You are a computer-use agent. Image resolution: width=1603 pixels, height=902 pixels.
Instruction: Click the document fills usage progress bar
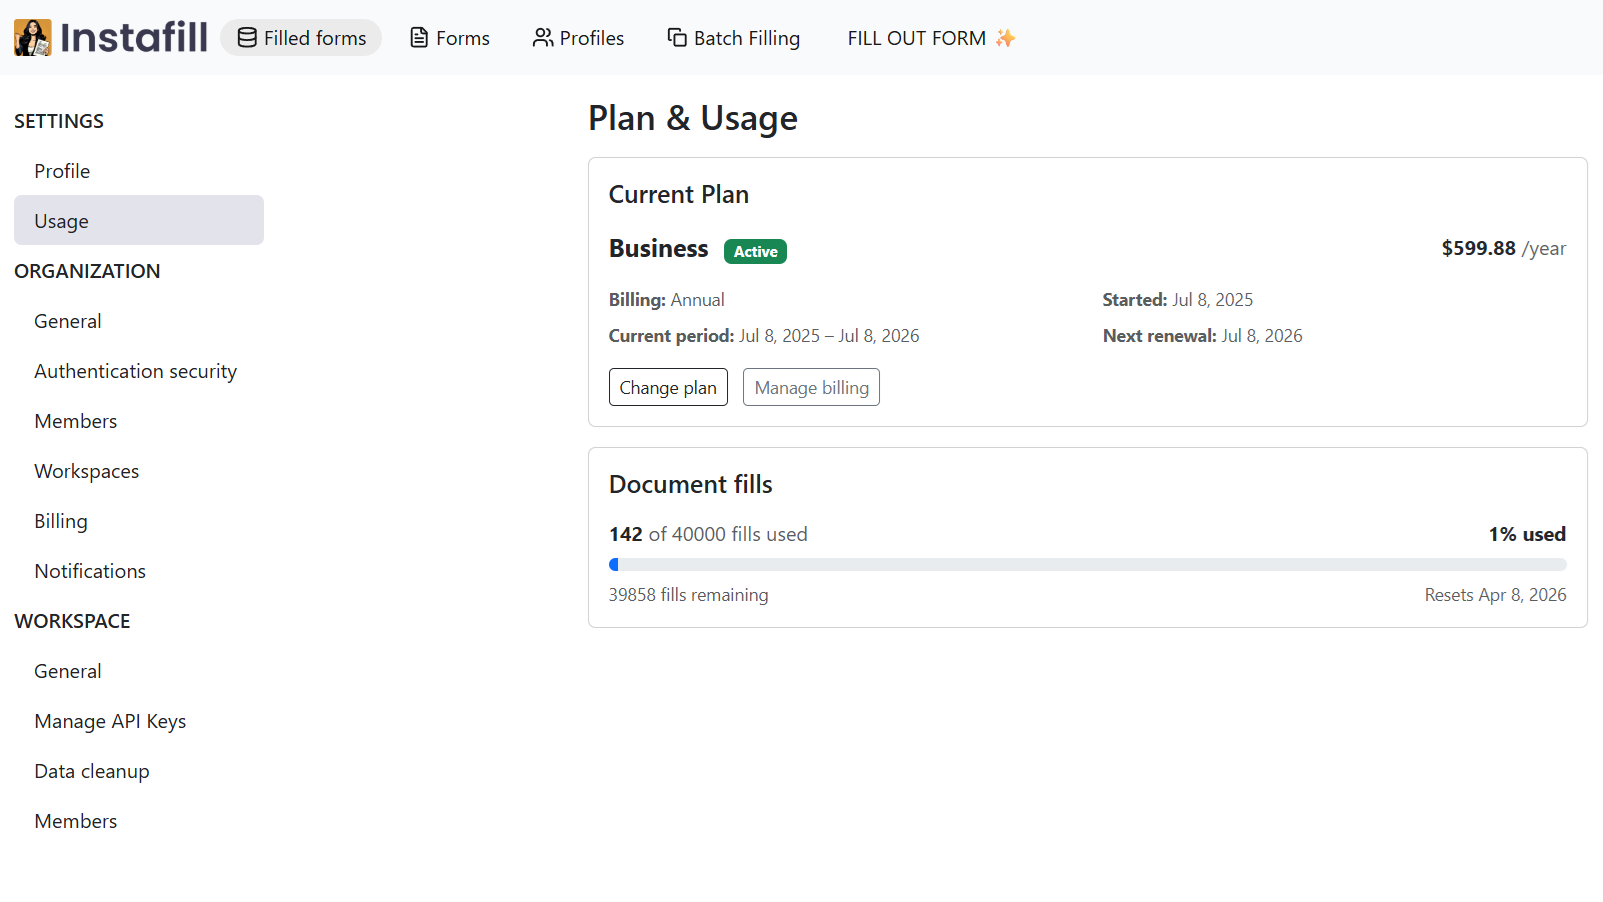pos(1087,565)
